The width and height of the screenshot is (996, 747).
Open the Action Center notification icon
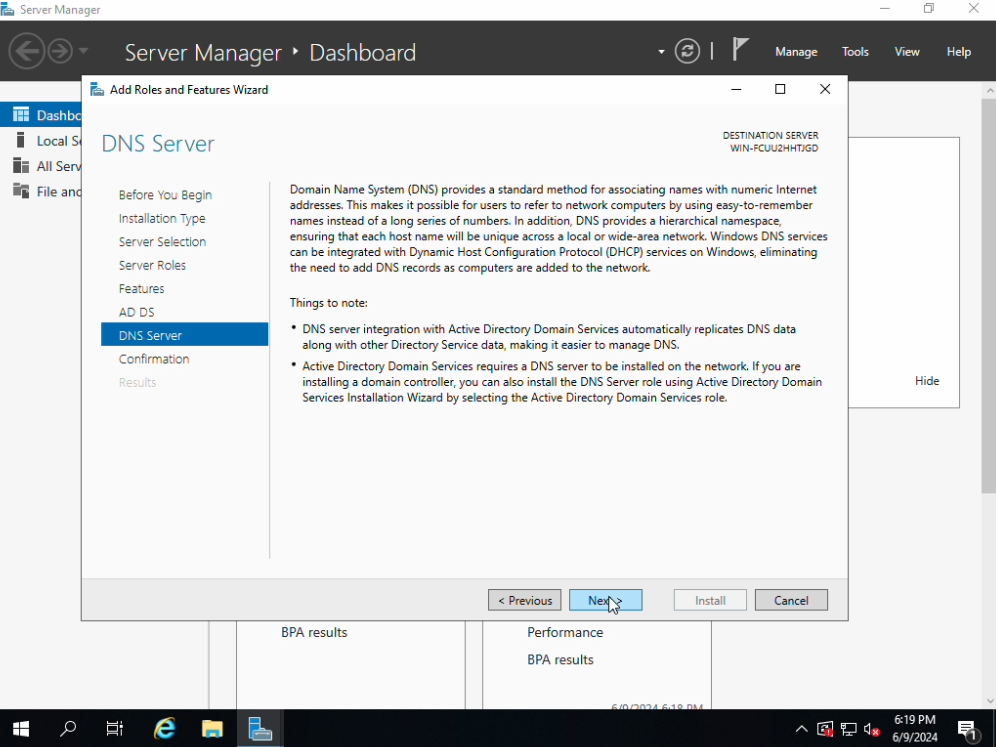(x=967, y=729)
